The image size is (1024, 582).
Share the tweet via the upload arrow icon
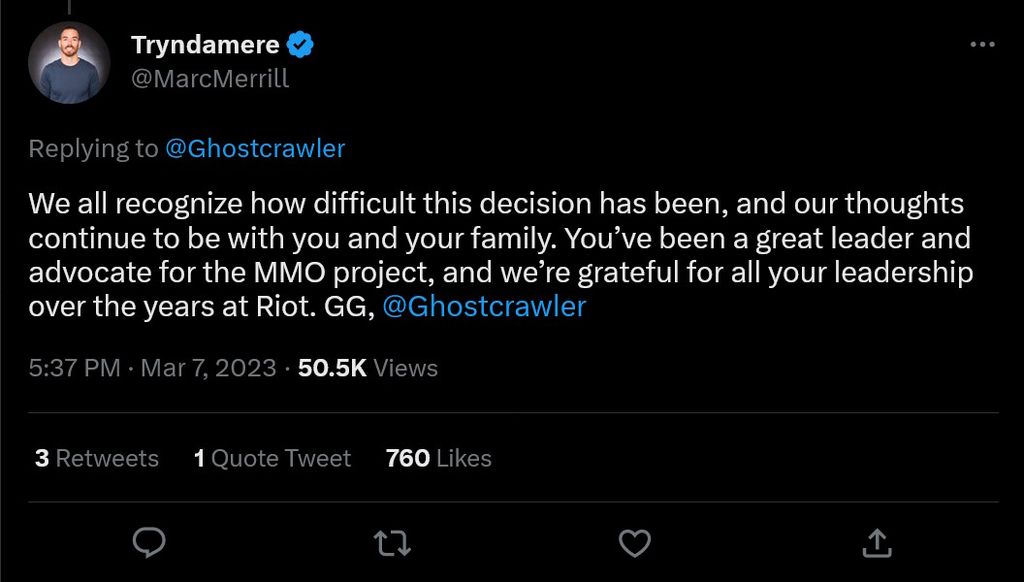pos(877,542)
